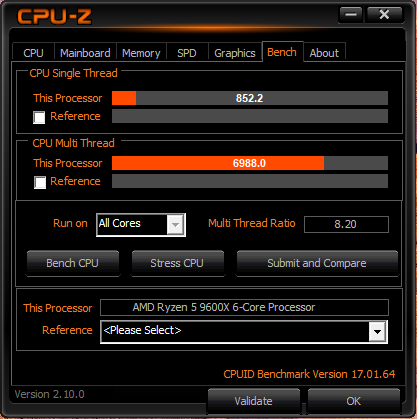Start benchmark with Bench CPU button
This screenshot has height=419, width=417.
(73, 263)
